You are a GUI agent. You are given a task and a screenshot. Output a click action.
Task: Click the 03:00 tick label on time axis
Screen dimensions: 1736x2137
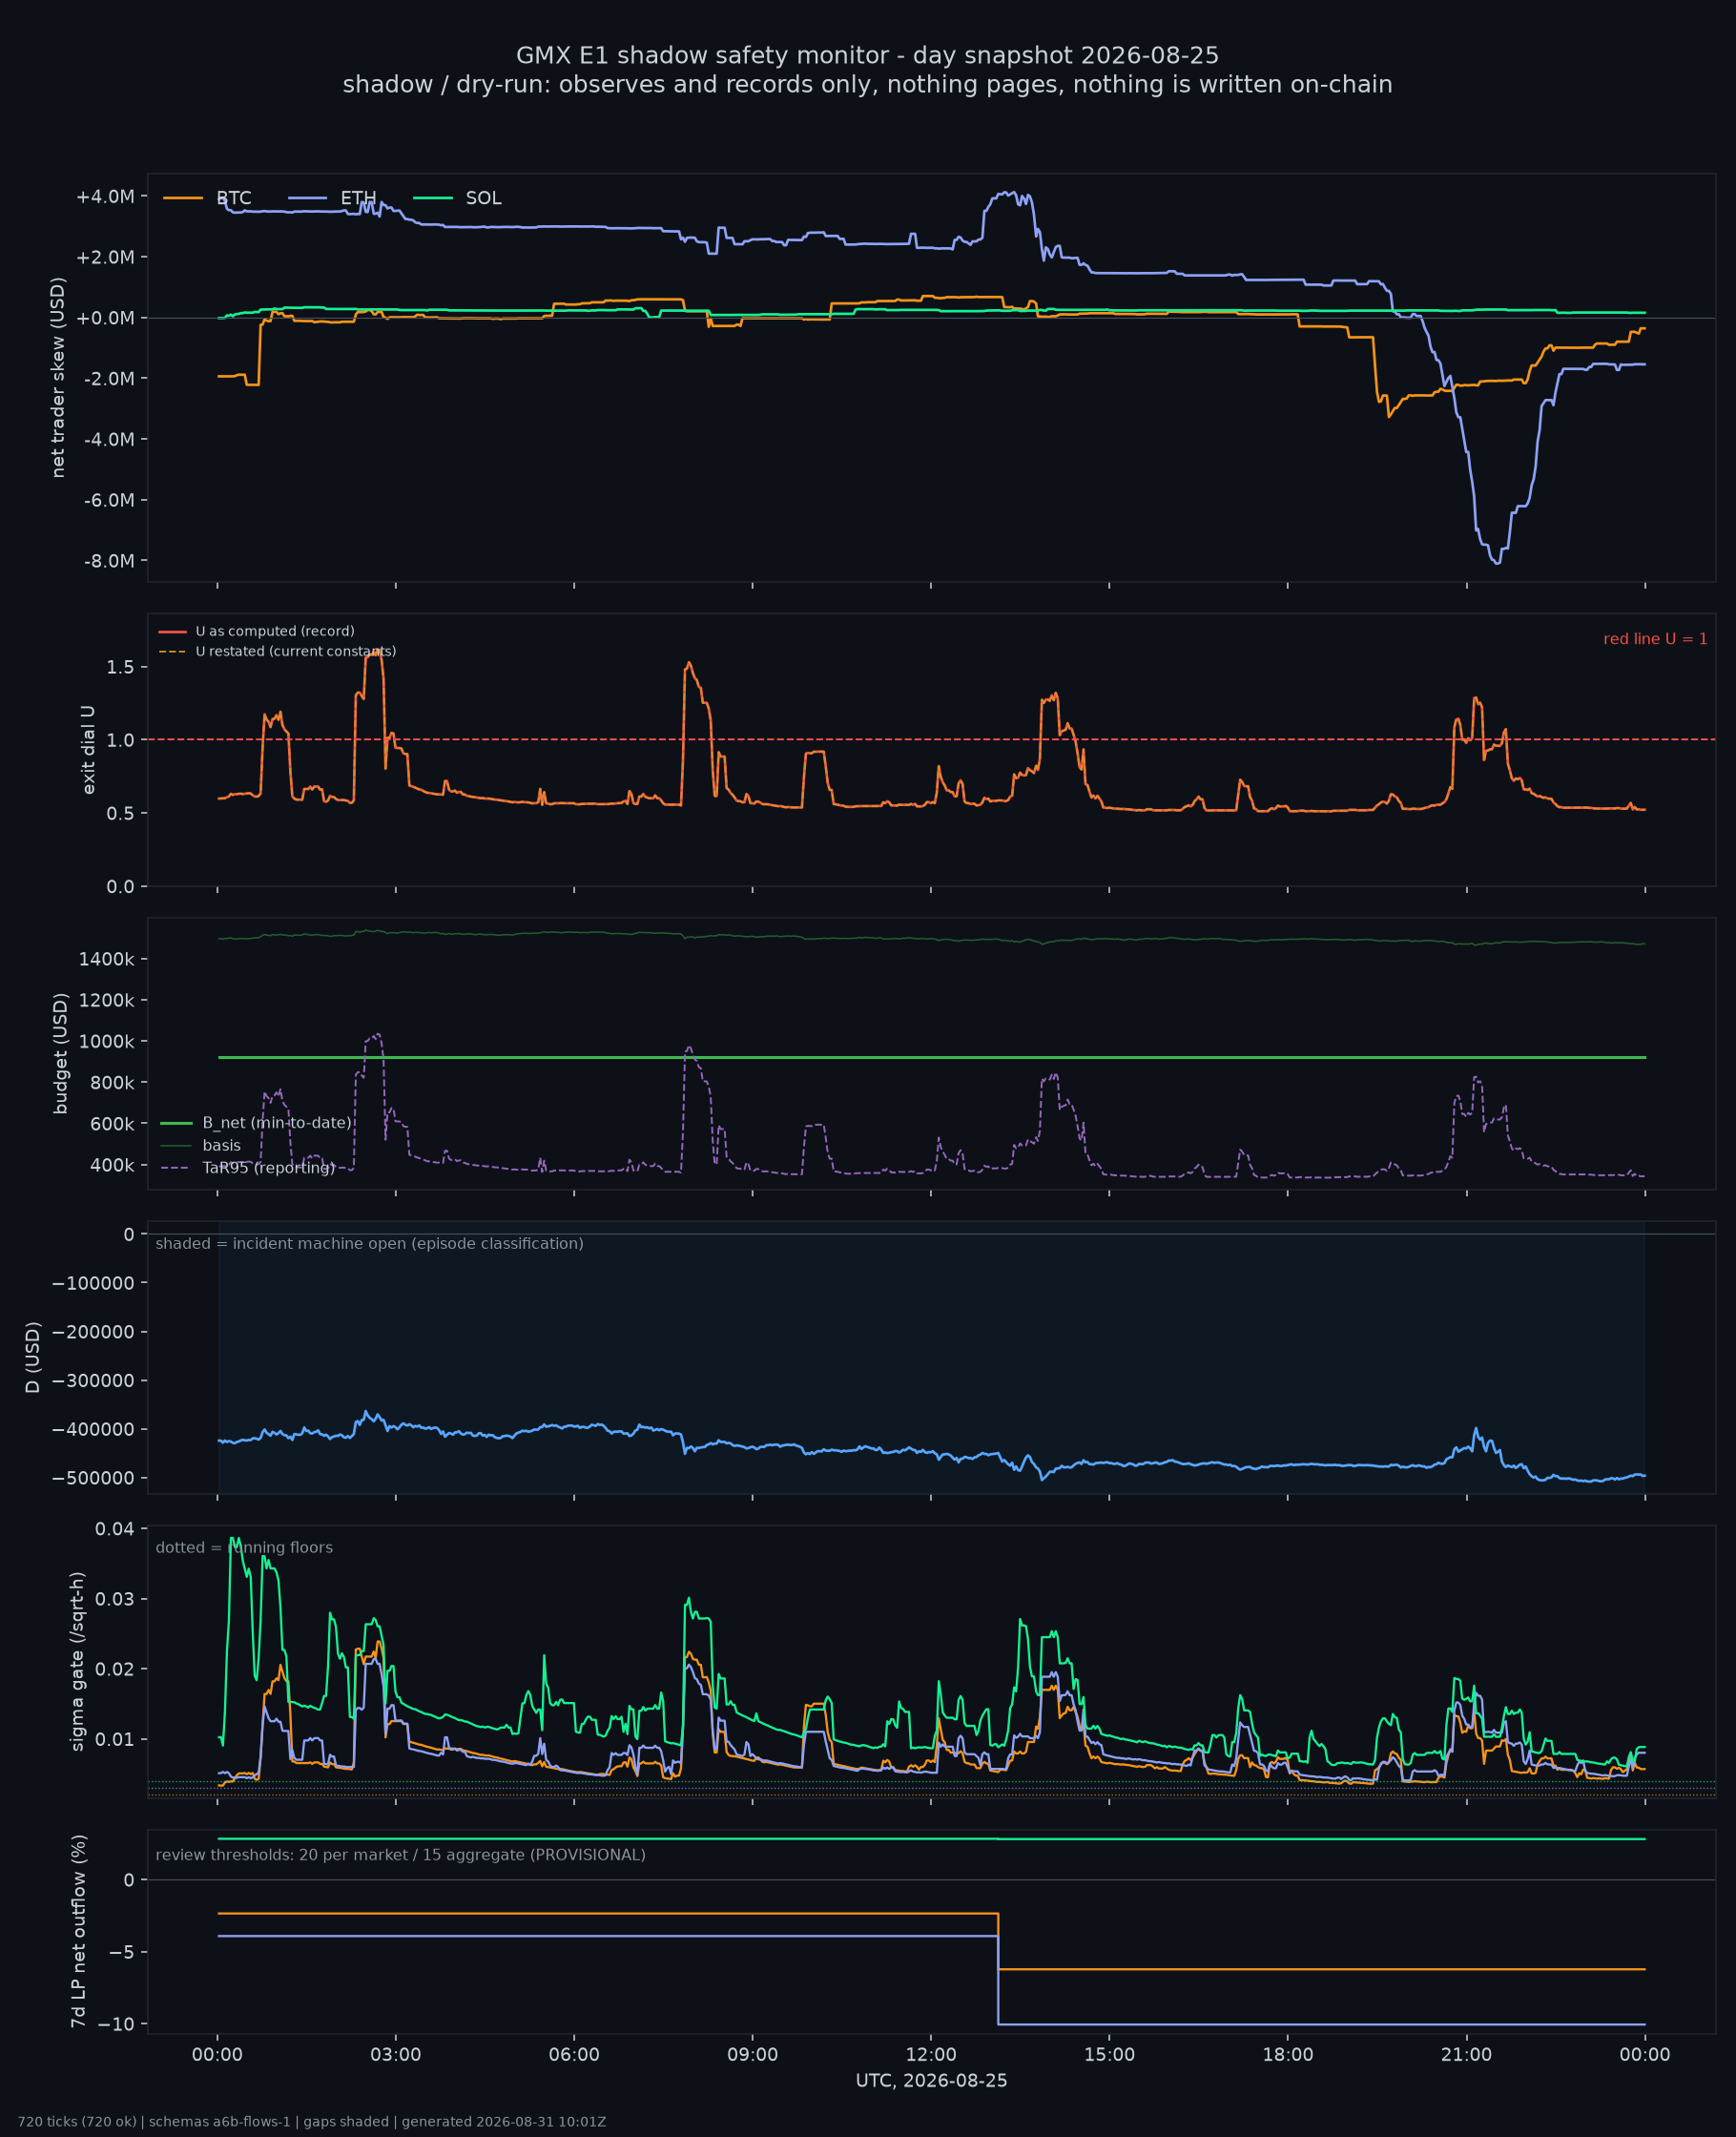click(396, 2055)
